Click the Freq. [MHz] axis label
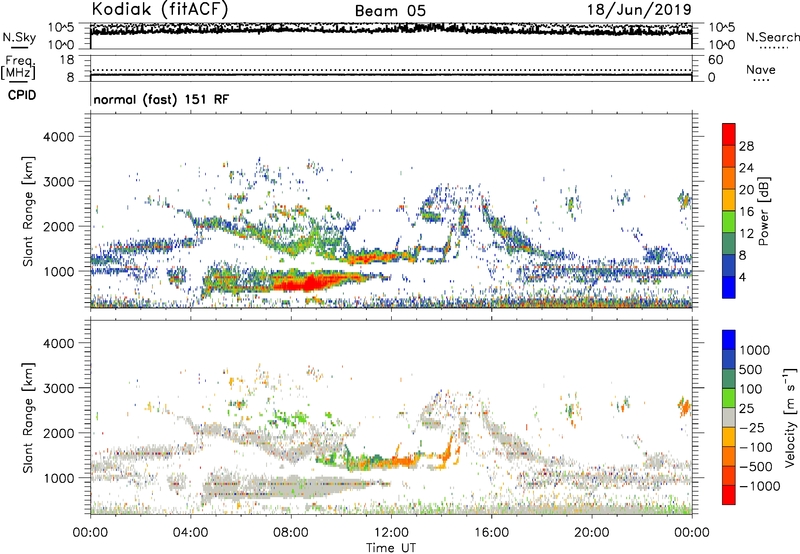Image resolution: width=800 pixels, height=554 pixels. (19, 67)
